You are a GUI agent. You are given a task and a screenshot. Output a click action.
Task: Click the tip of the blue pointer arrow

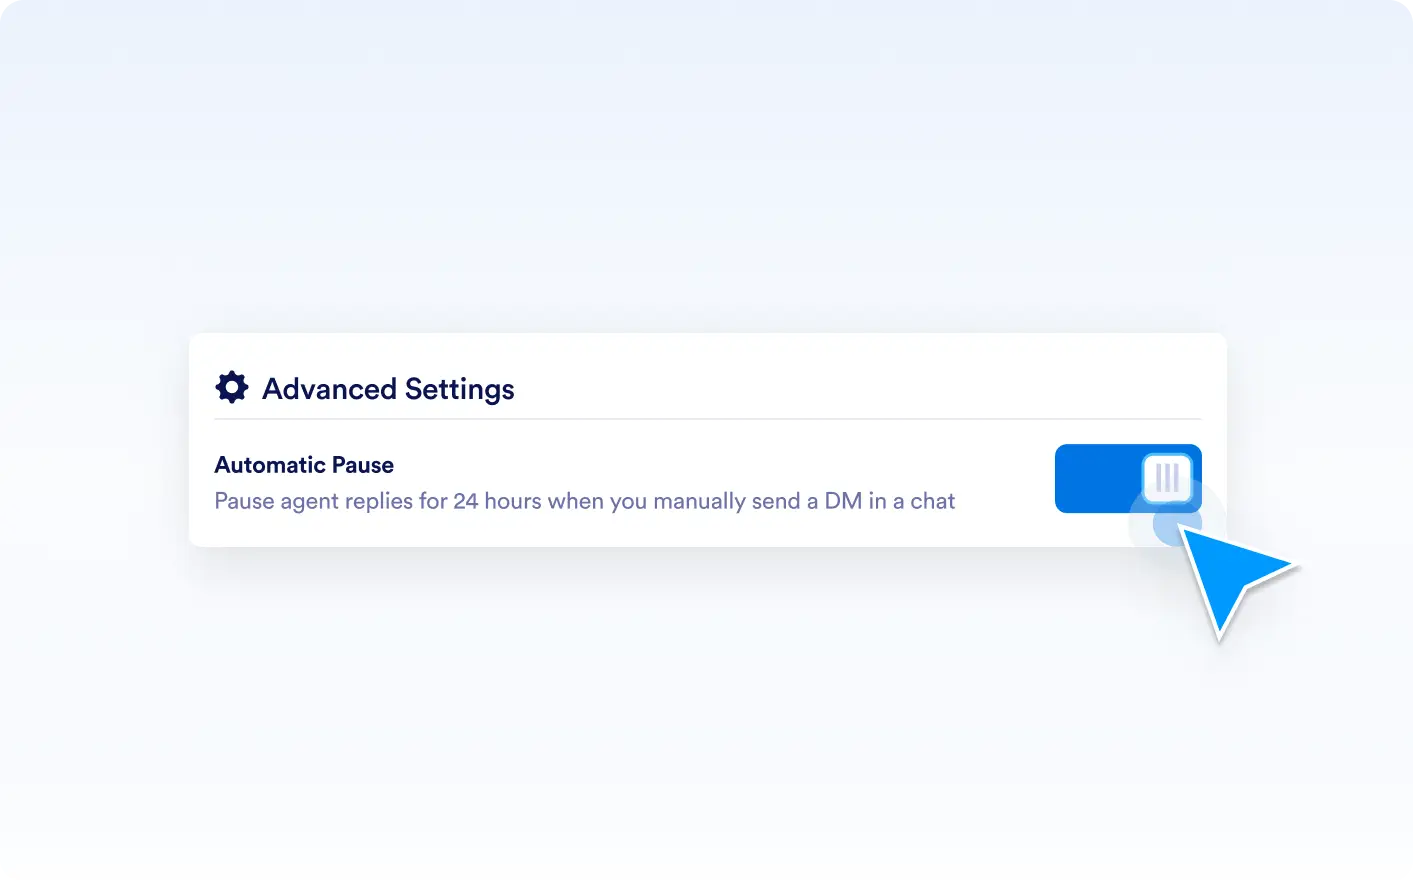[1181, 528]
